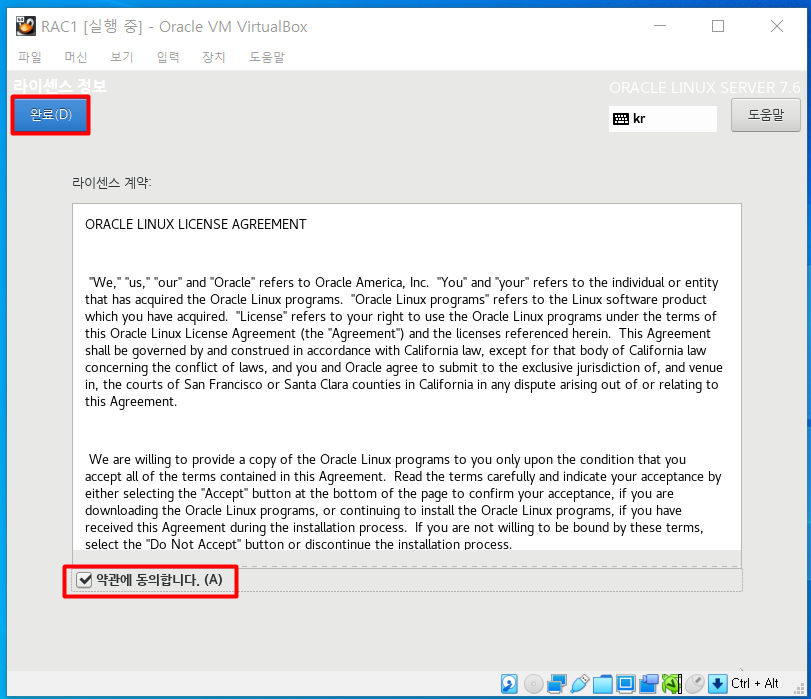Viewport: 811px width, 699px height.
Task: Click the VirtualBox window title icon
Action: click(26, 26)
